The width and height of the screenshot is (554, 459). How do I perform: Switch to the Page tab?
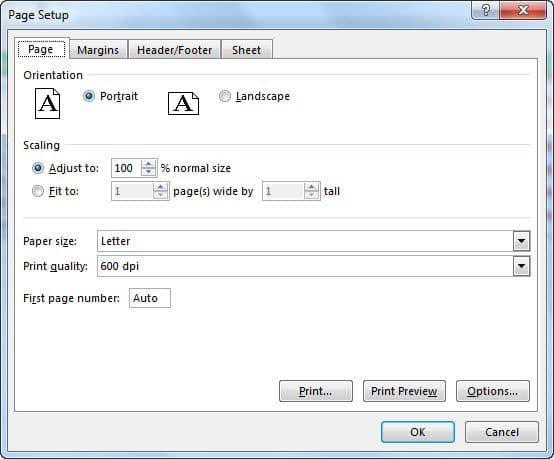[x=41, y=49]
